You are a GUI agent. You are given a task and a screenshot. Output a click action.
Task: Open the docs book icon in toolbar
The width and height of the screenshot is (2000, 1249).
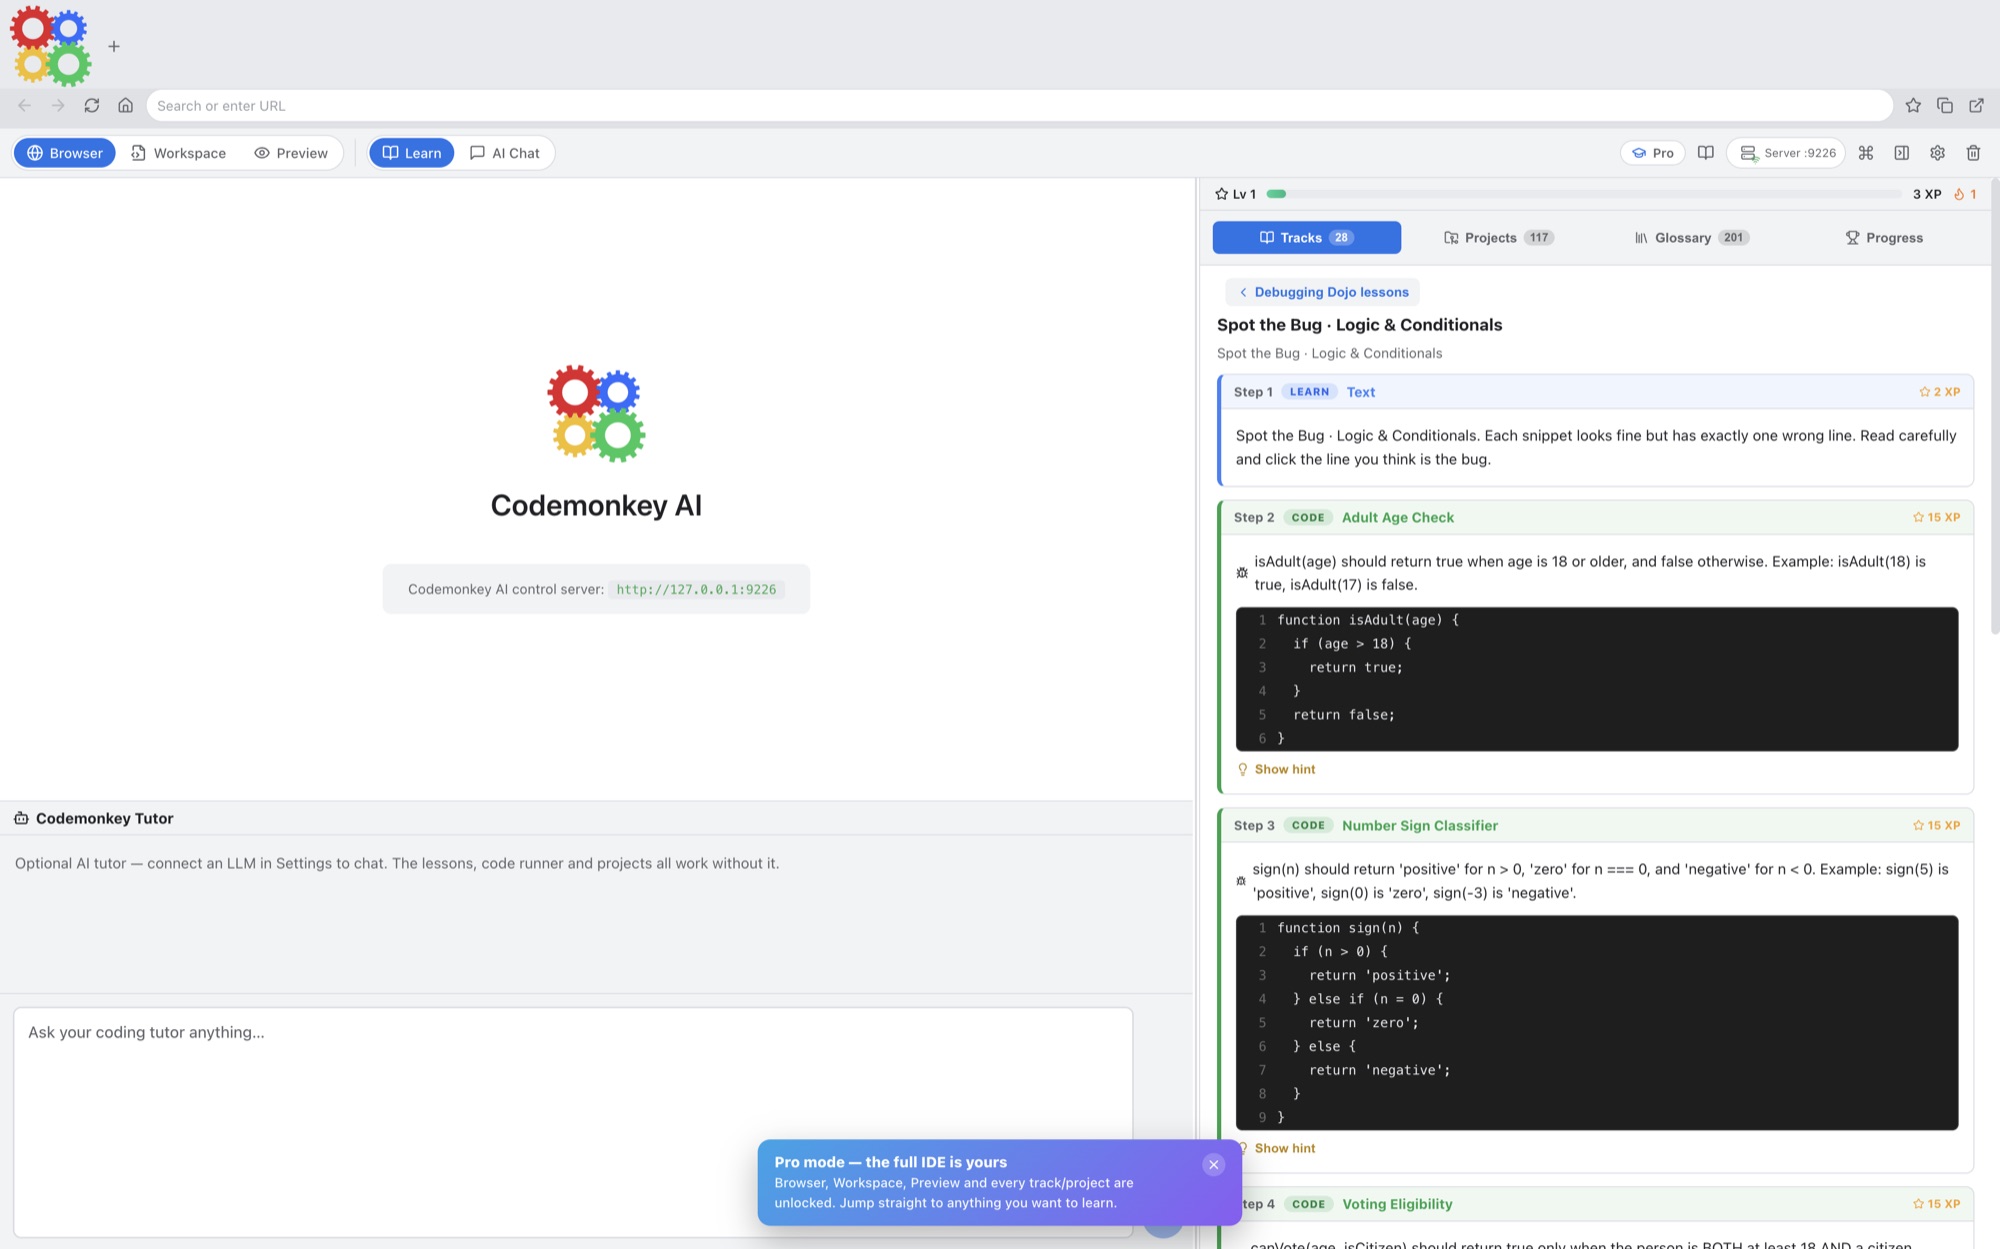click(x=1706, y=153)
